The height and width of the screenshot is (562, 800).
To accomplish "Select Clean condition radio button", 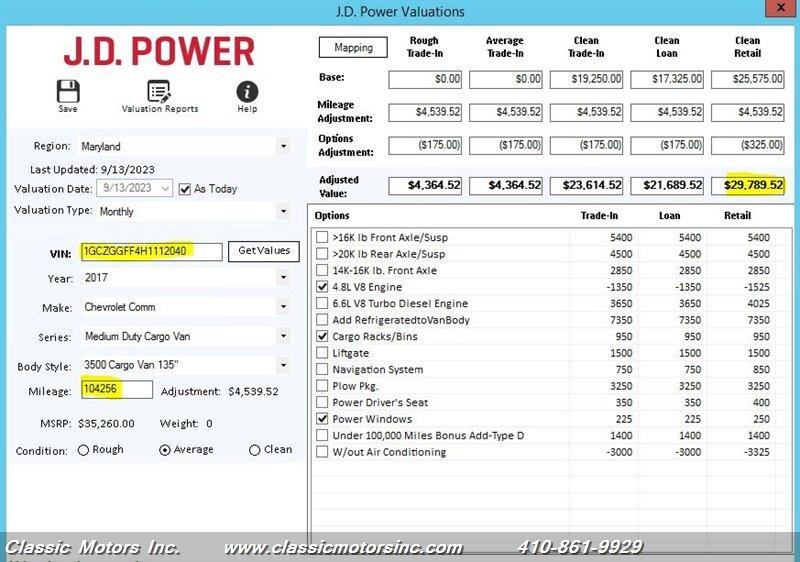I will click(x=254, y=450).
